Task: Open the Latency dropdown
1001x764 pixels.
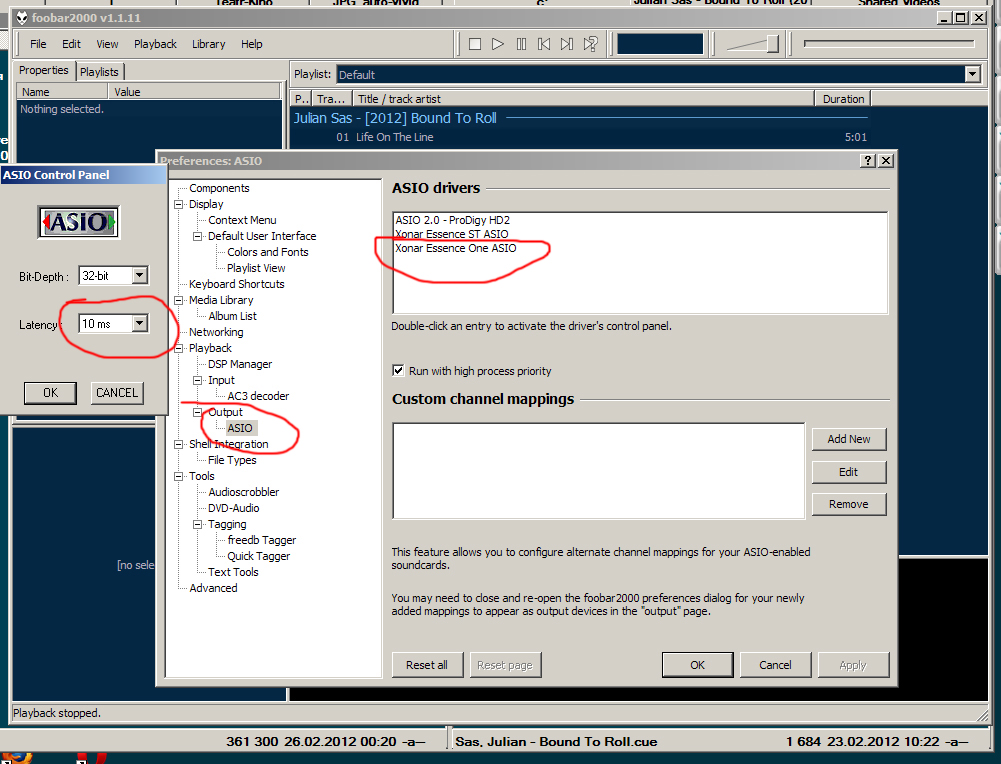Action: click(x=140, y=324)
